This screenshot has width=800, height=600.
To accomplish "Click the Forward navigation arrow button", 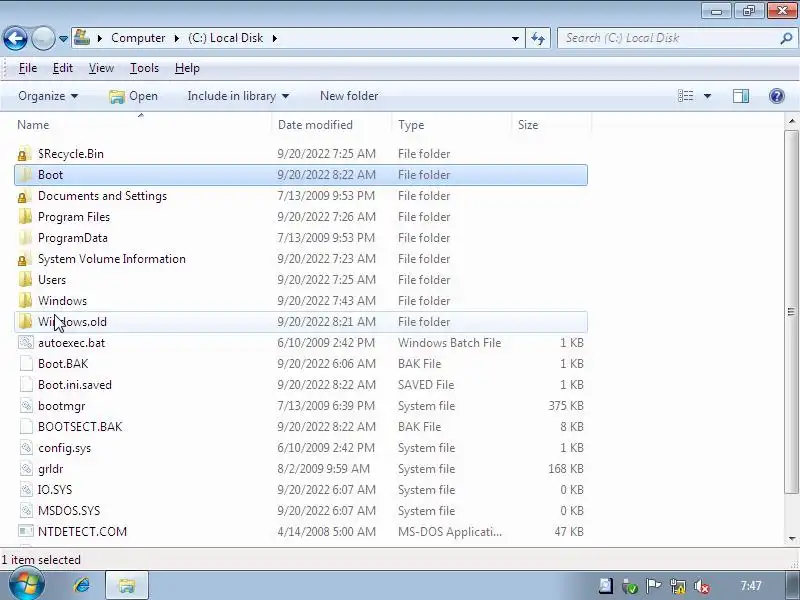I will (43, 38).
